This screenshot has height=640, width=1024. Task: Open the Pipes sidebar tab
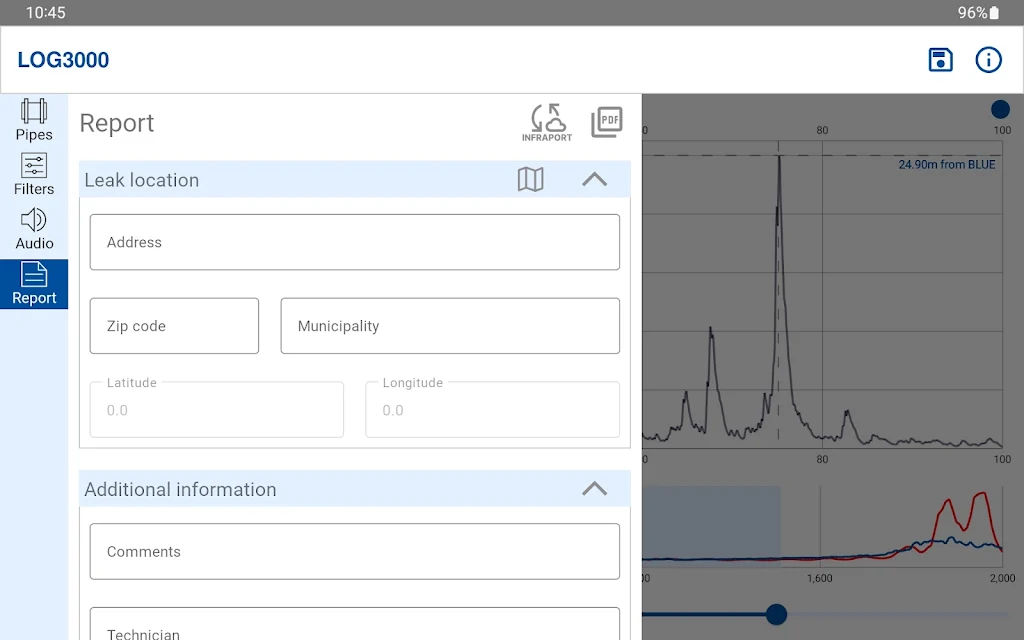(x=34, y=120)
